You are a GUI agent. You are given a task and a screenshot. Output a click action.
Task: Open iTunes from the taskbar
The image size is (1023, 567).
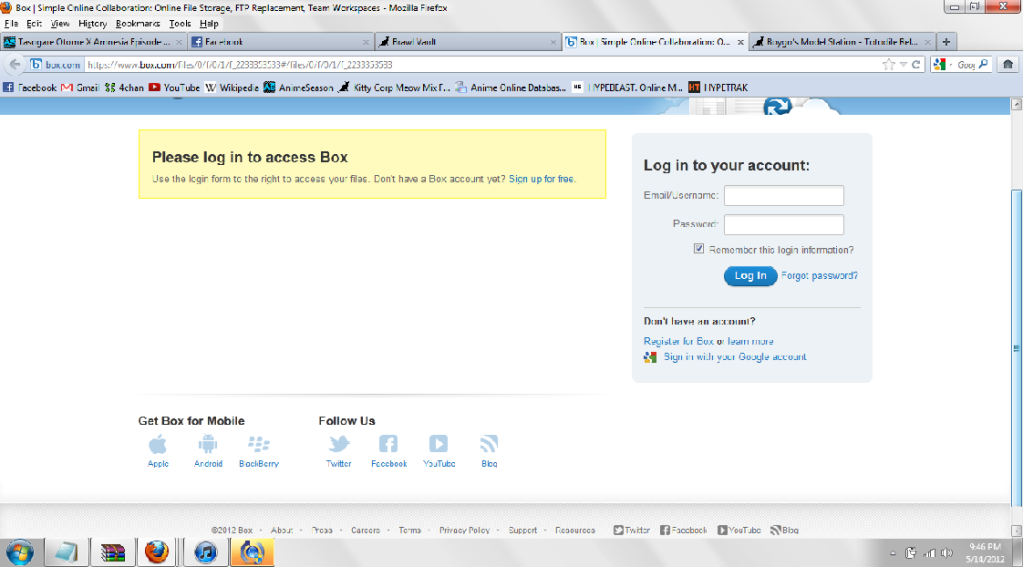click(206, 553)
